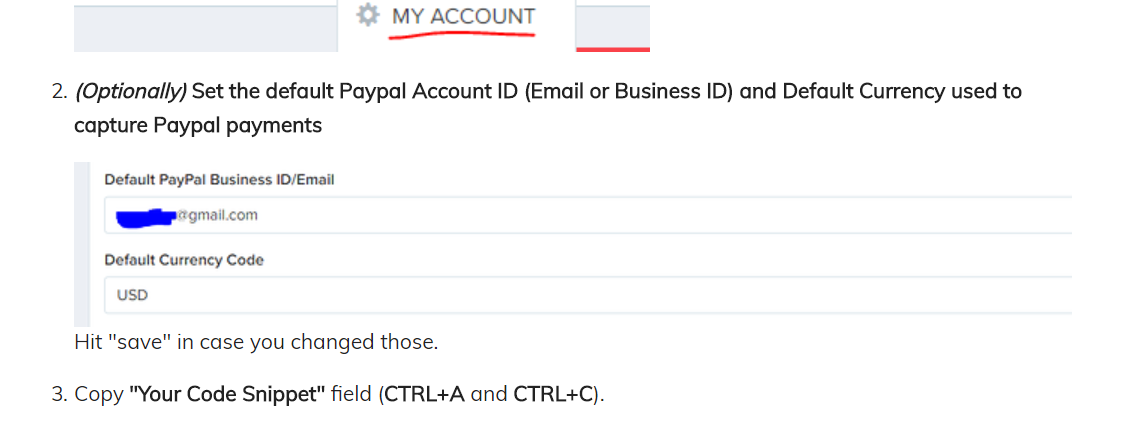This screenshot has width=1138, height=431.
Task: Click the "capture Paypal payments" text line
Action: click(198, 125)
